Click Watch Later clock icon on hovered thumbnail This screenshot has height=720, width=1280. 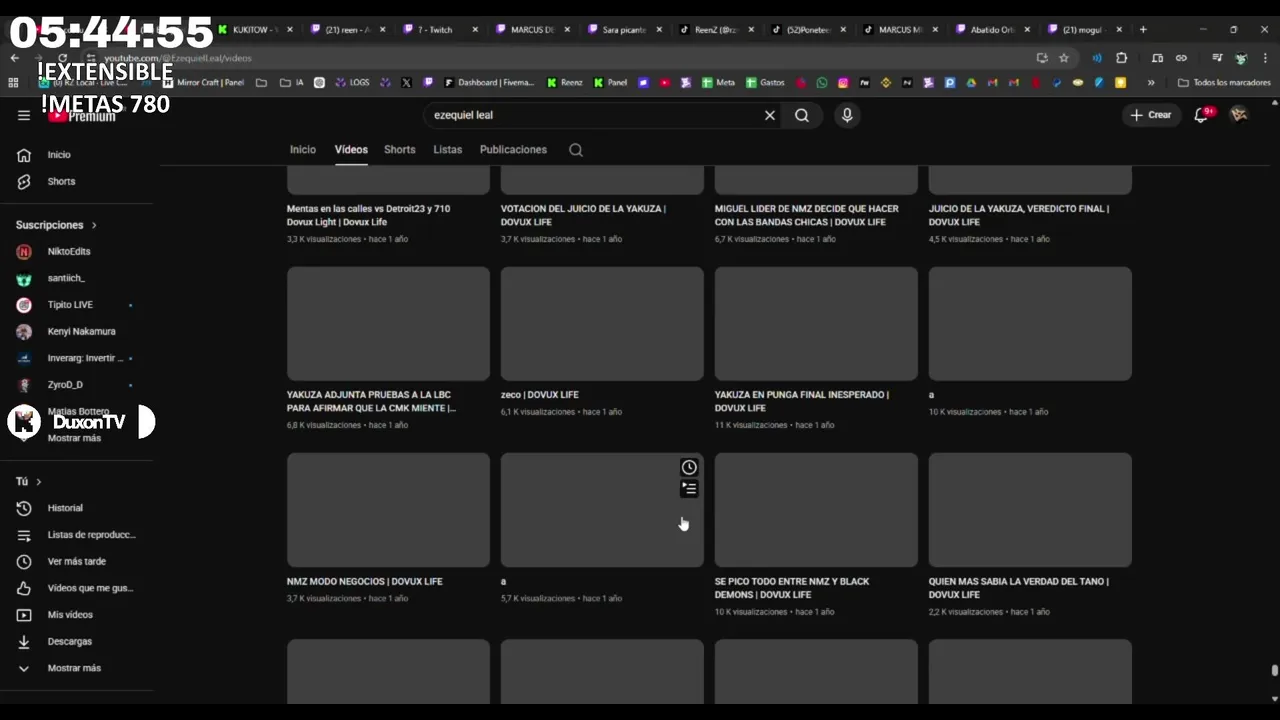(689, 467)
